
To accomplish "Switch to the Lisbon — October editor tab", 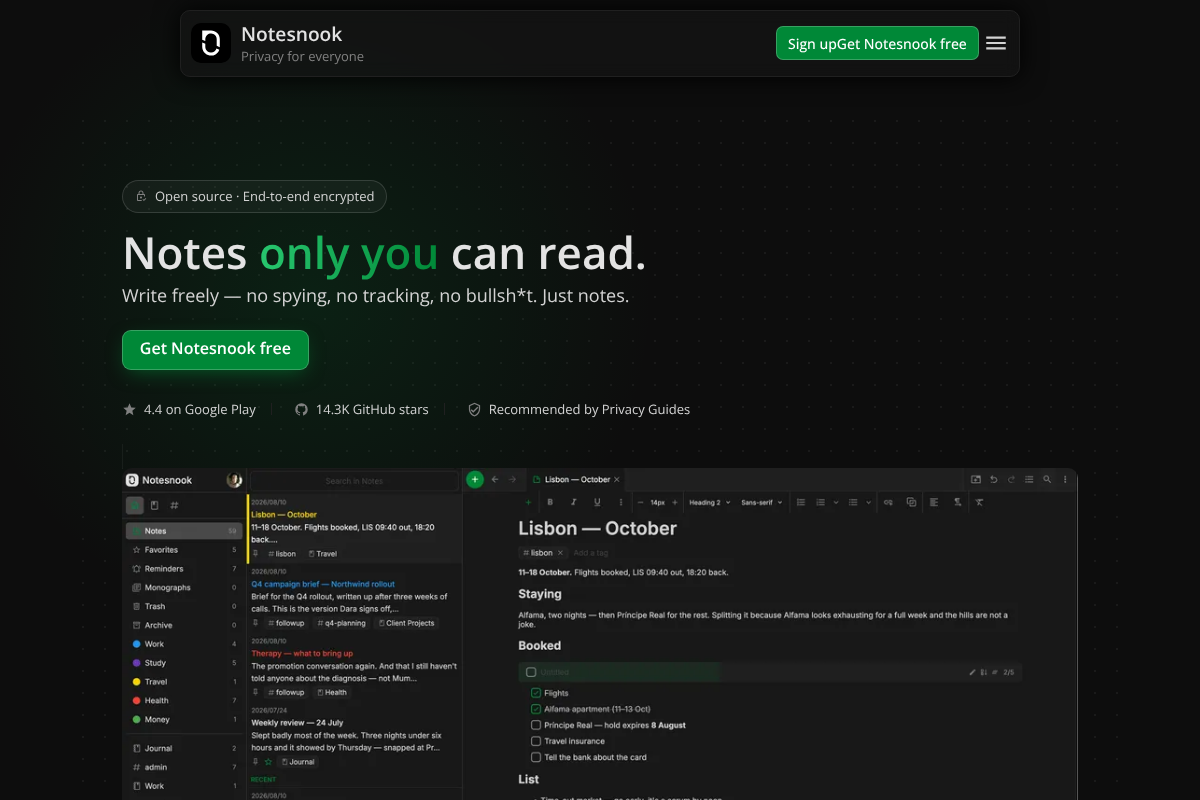I will click(576, 480).
